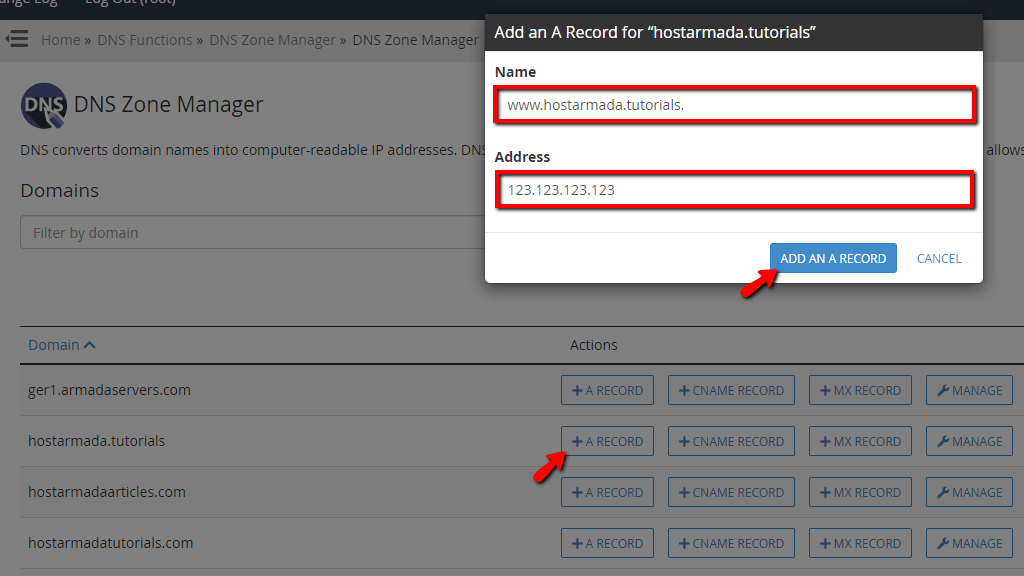1024x576 pixels.
Task: Focus the Filter by domain search box
Action: 252,232
